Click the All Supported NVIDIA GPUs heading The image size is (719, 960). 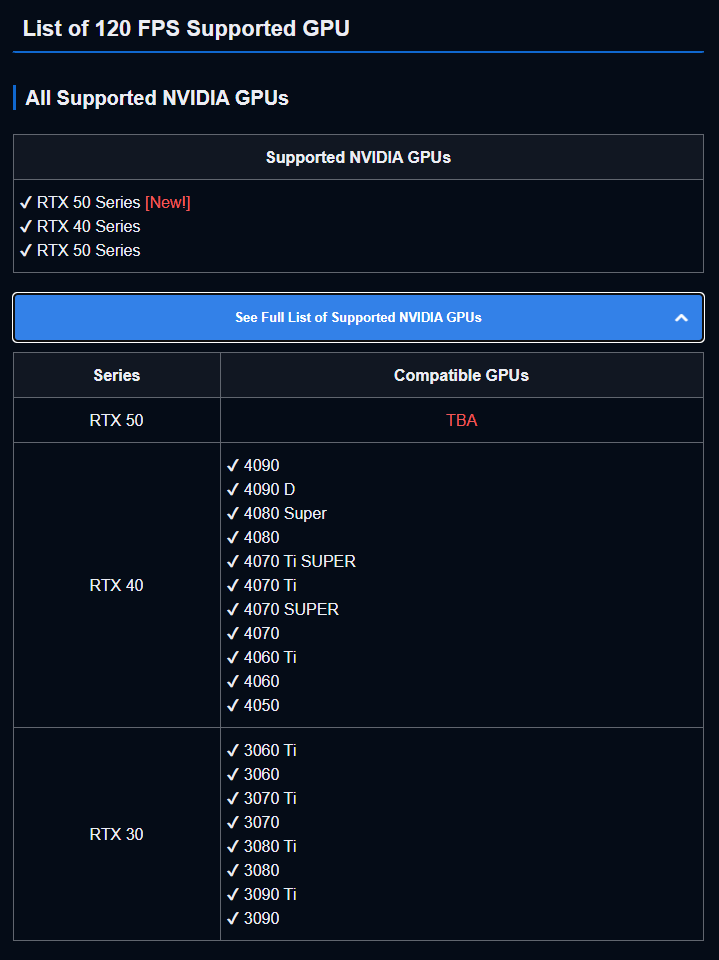click(x=157, y=98)
